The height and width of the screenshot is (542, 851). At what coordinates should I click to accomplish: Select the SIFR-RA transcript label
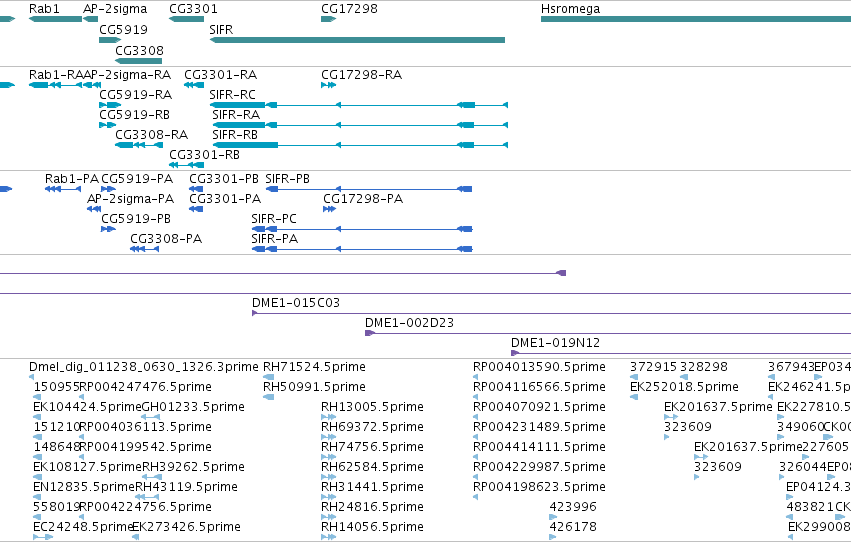click(236, 115)
